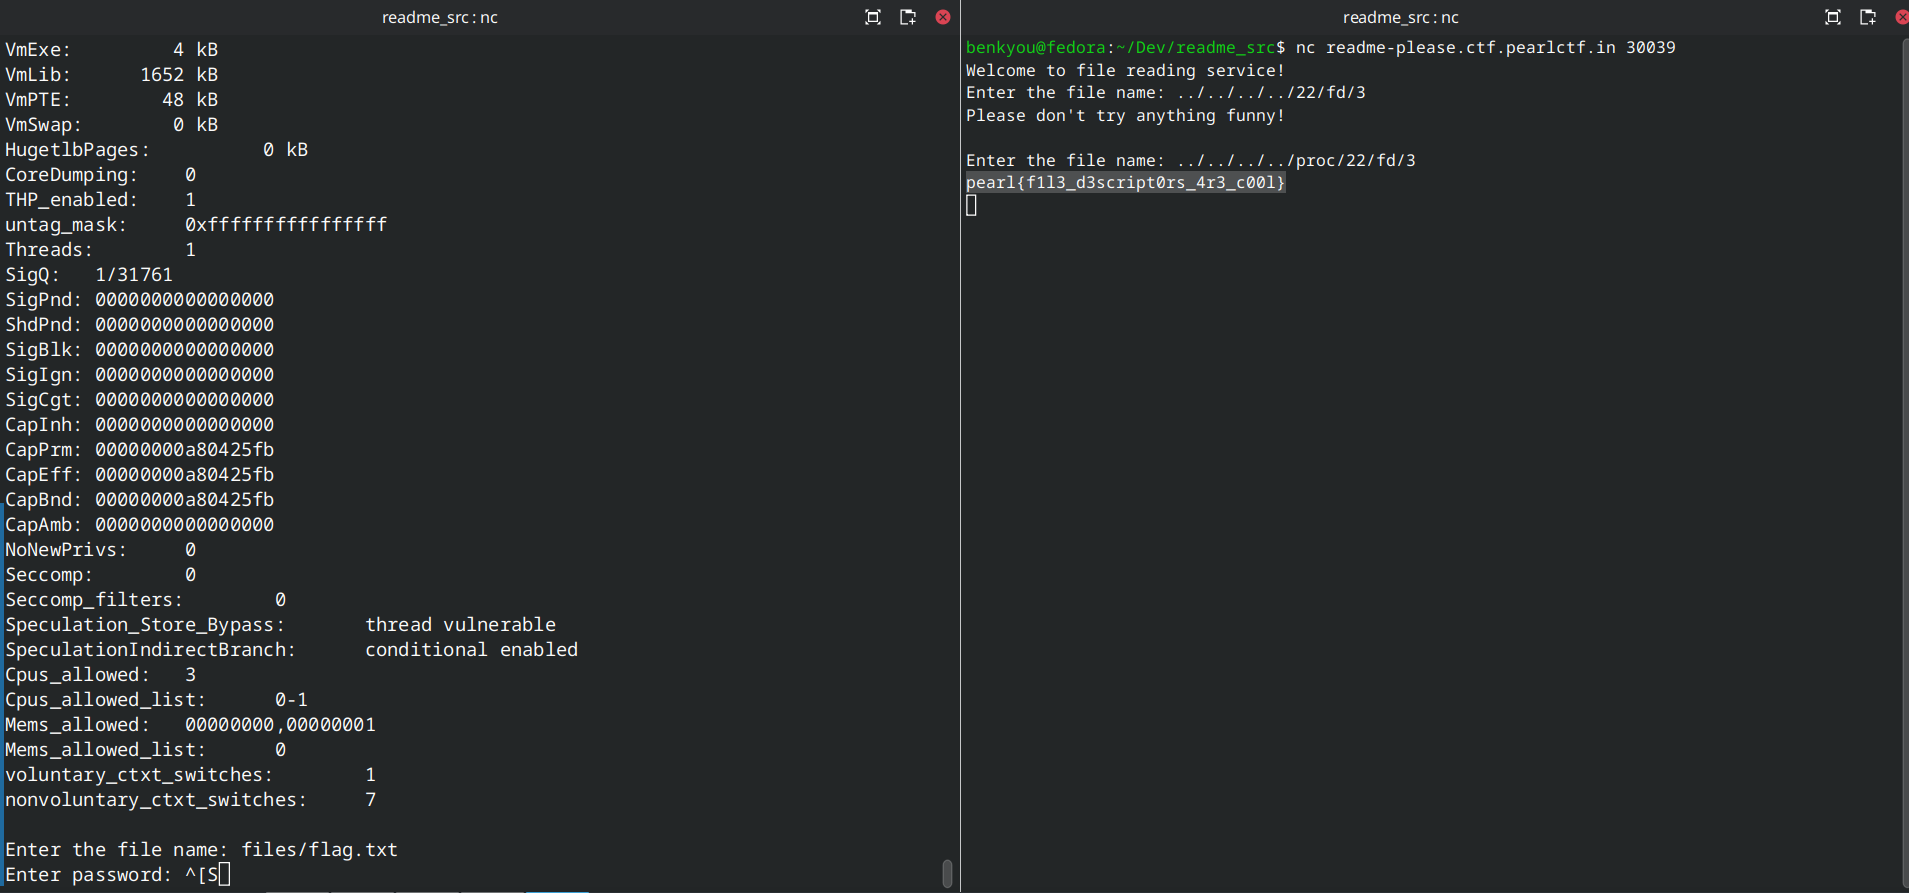Click the nonvoluntary_ctxt_switches line
Screen dimensions: 1909x893
(190, 800)
